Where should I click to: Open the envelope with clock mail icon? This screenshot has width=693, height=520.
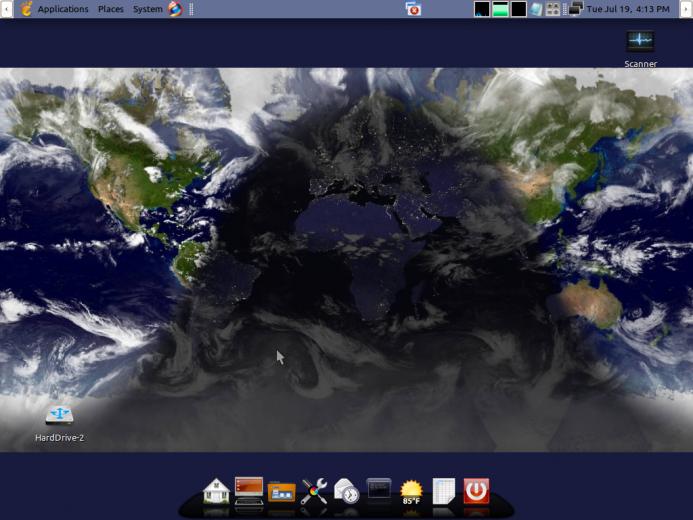pyautogui.click(x=346, y=491)
